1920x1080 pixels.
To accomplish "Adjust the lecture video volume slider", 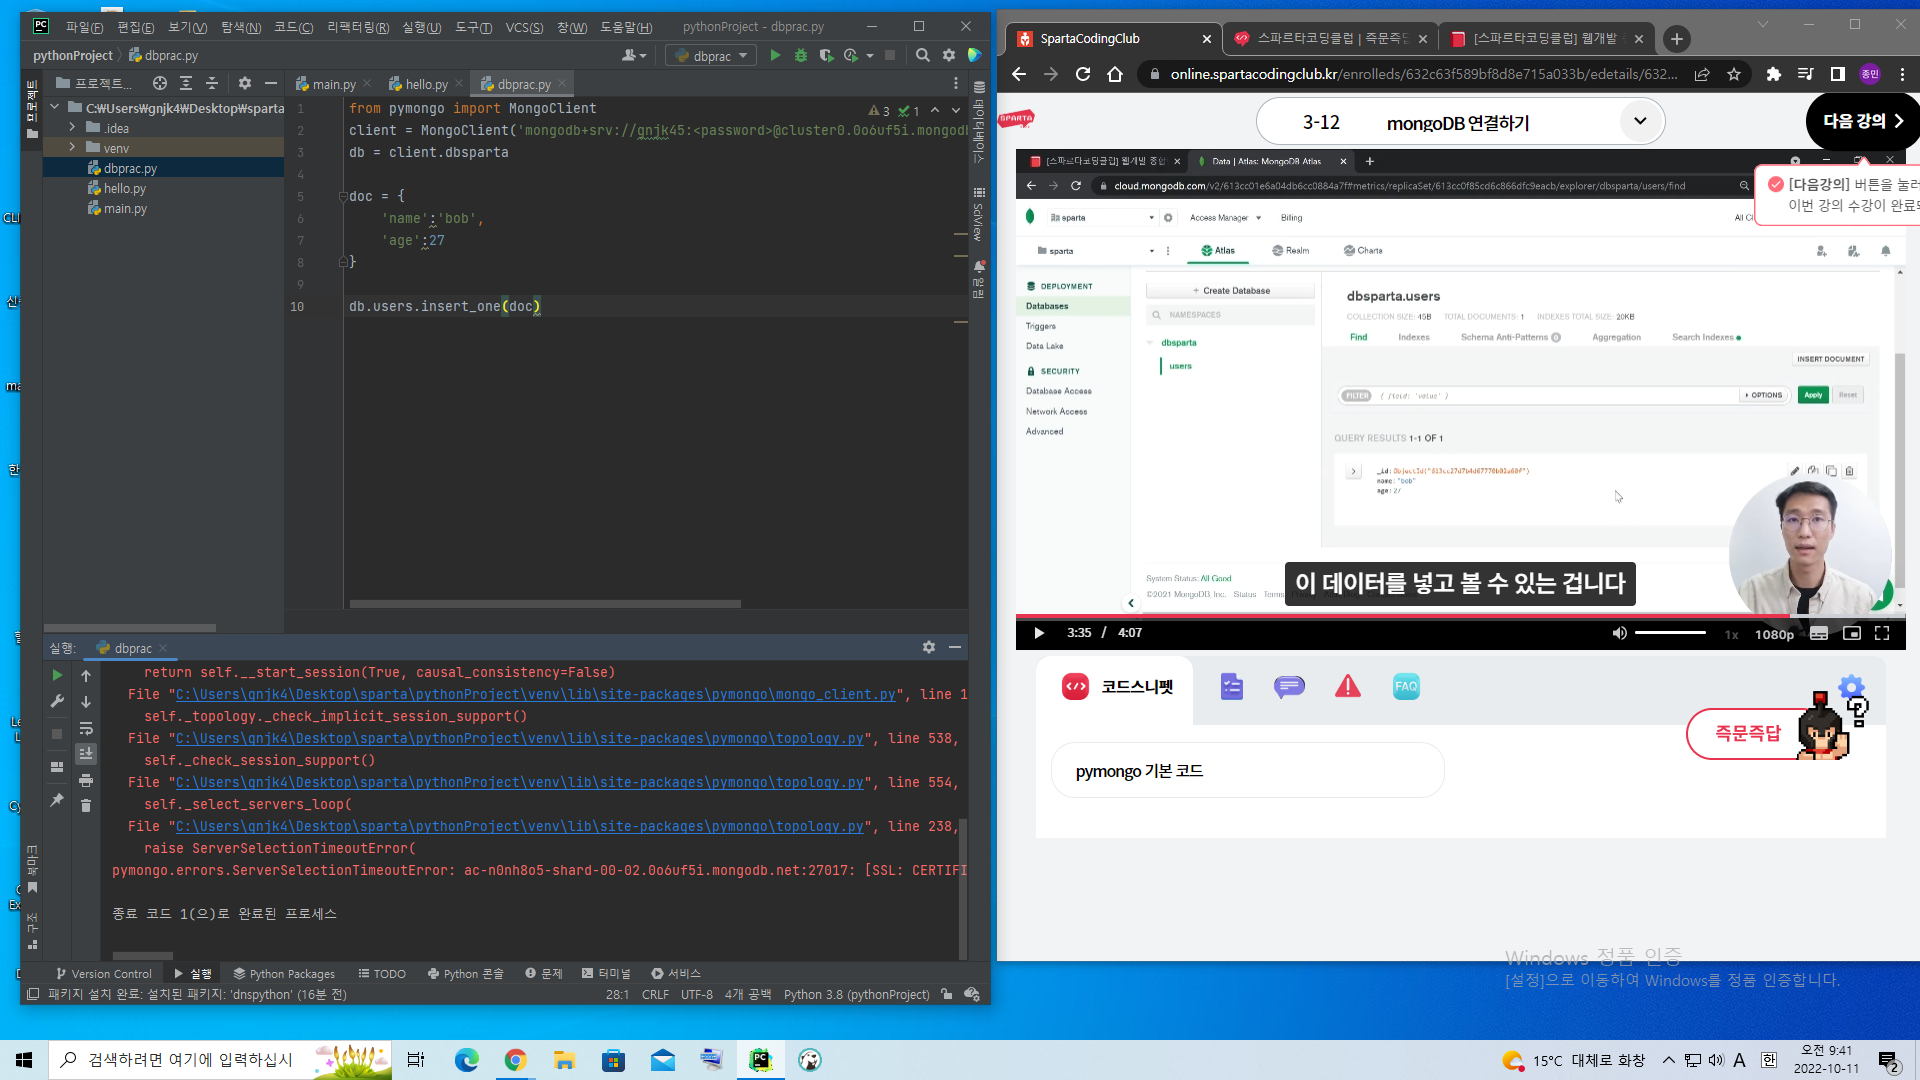I will [x=1670, y=633].
